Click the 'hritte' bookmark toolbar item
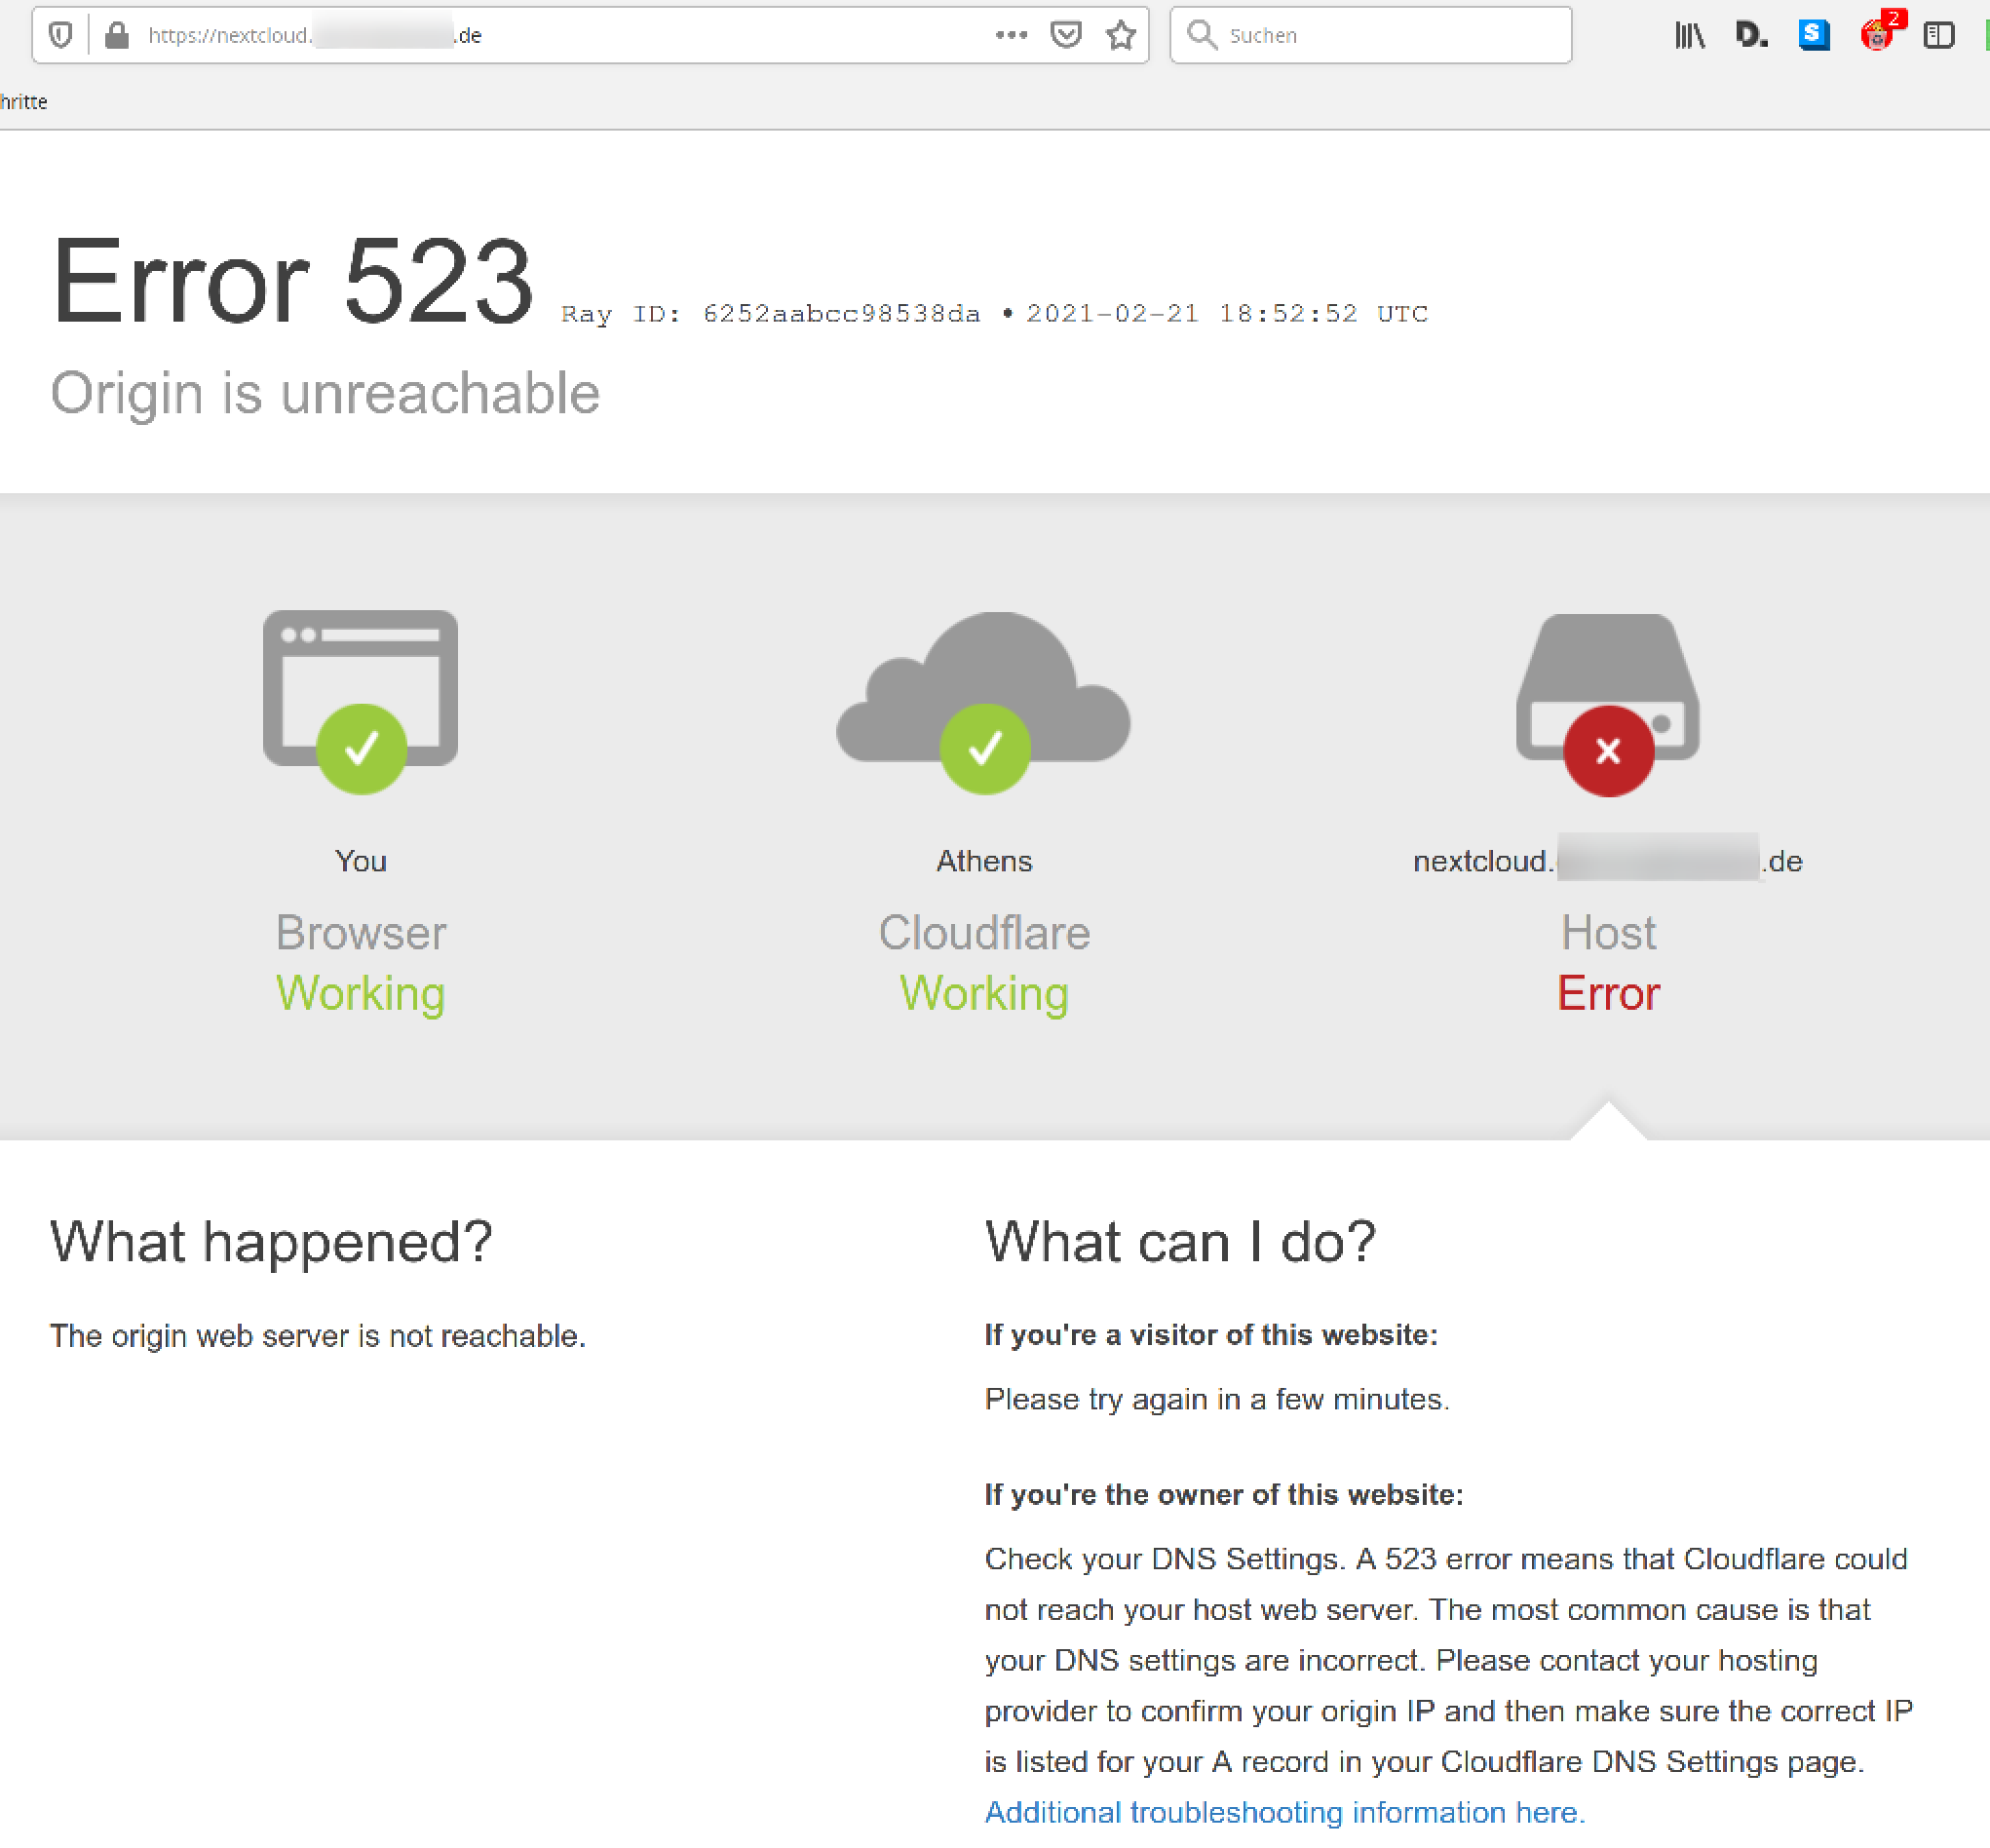The height and width of the screenshot is (1848, 1990). 24,102
